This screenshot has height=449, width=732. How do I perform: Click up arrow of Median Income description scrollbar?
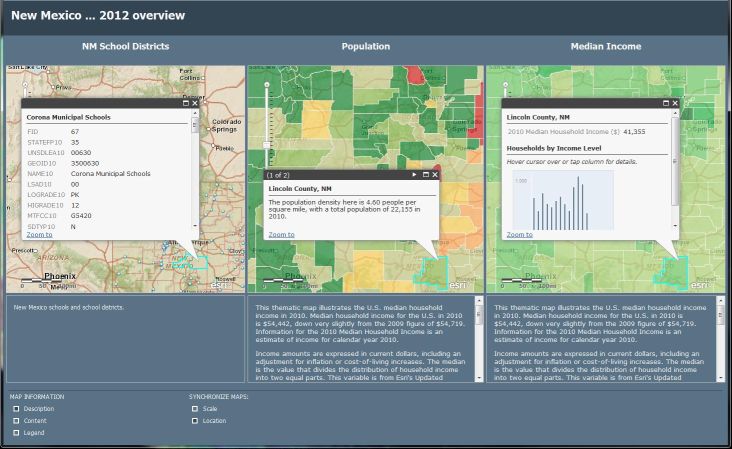click(720, 302)
